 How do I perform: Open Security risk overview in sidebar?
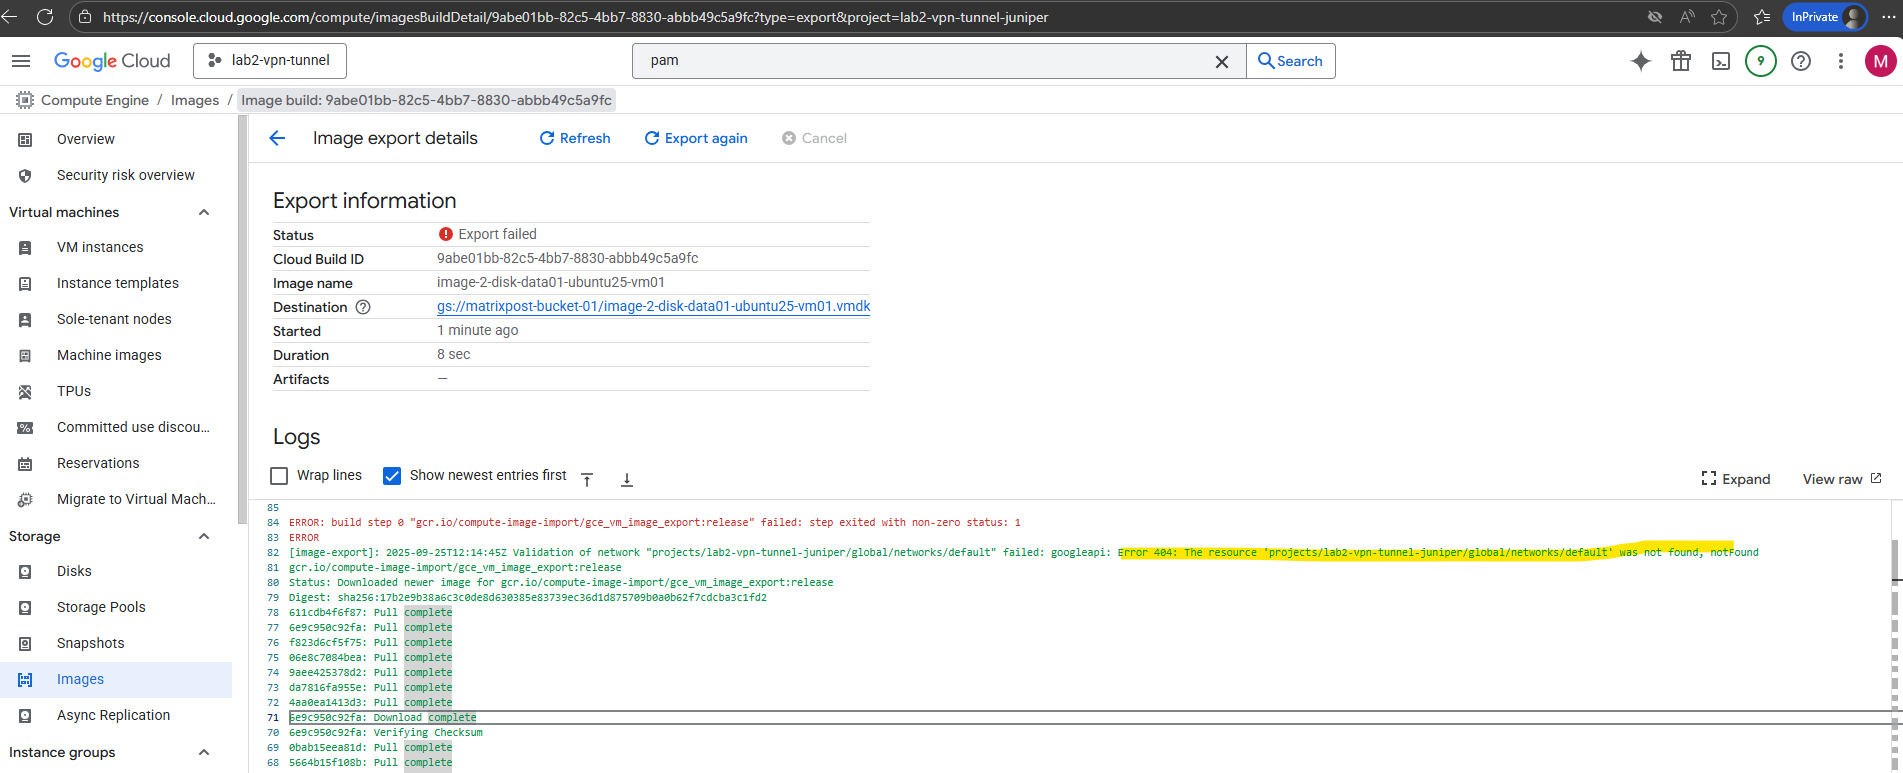[126, 175]
